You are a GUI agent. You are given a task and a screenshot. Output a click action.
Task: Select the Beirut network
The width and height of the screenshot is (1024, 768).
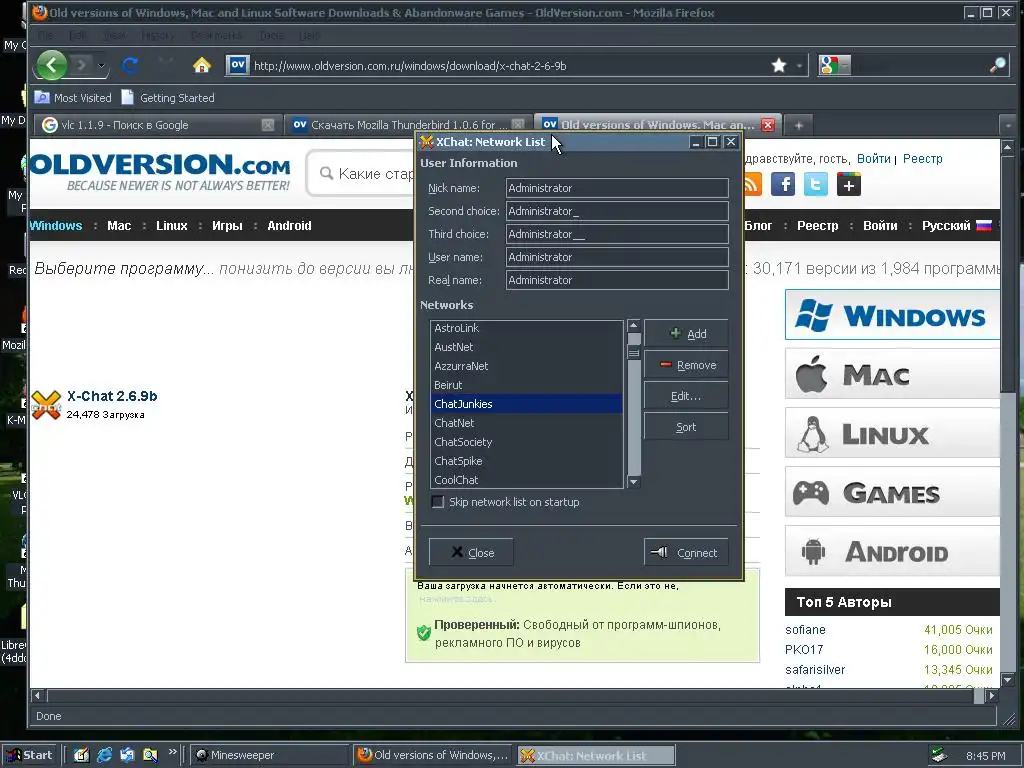(526, 385)
